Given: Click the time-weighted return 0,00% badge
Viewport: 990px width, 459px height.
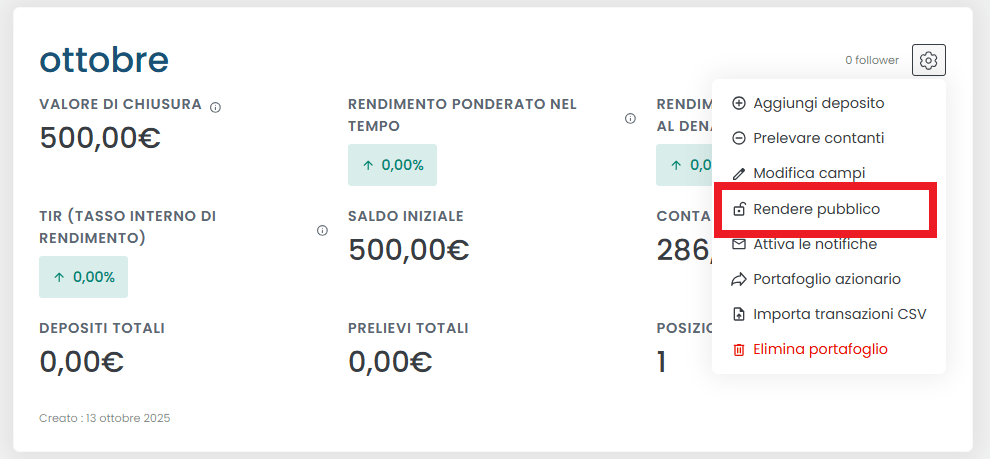Looking at the screenshot, I should point(392,165).
